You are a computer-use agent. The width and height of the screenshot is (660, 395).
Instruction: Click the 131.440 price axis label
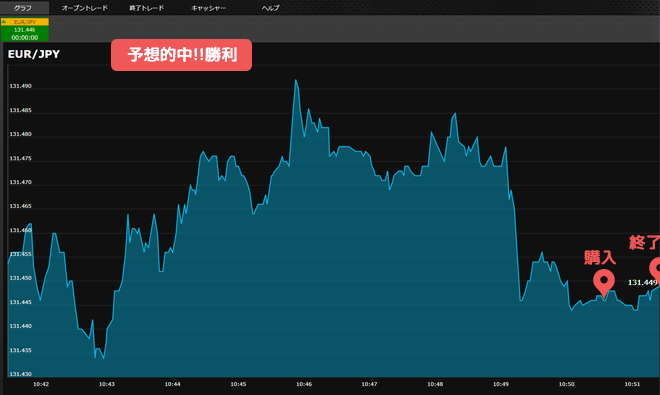pos(20,326)
